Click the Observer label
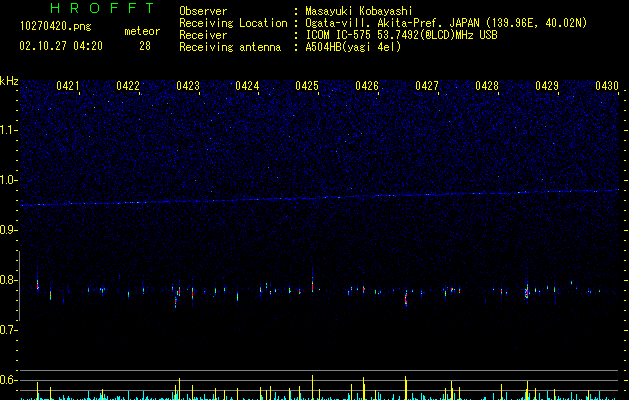This screenshot has width=629, height=400. [x=203, y=11]
